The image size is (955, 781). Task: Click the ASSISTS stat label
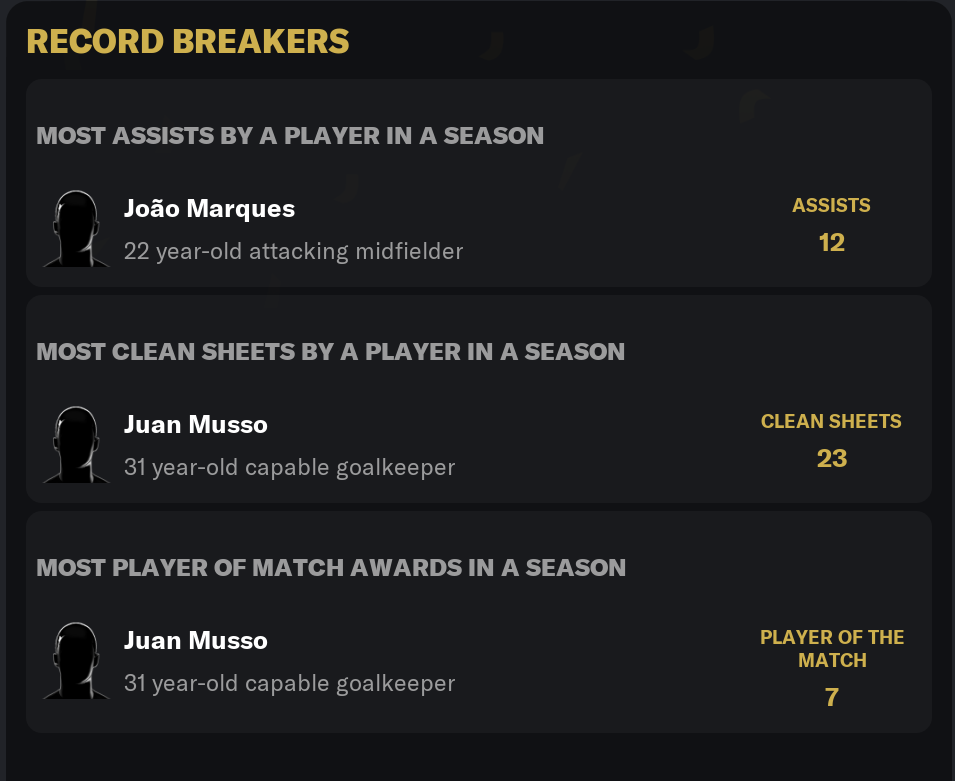click(x=831, y=206)
